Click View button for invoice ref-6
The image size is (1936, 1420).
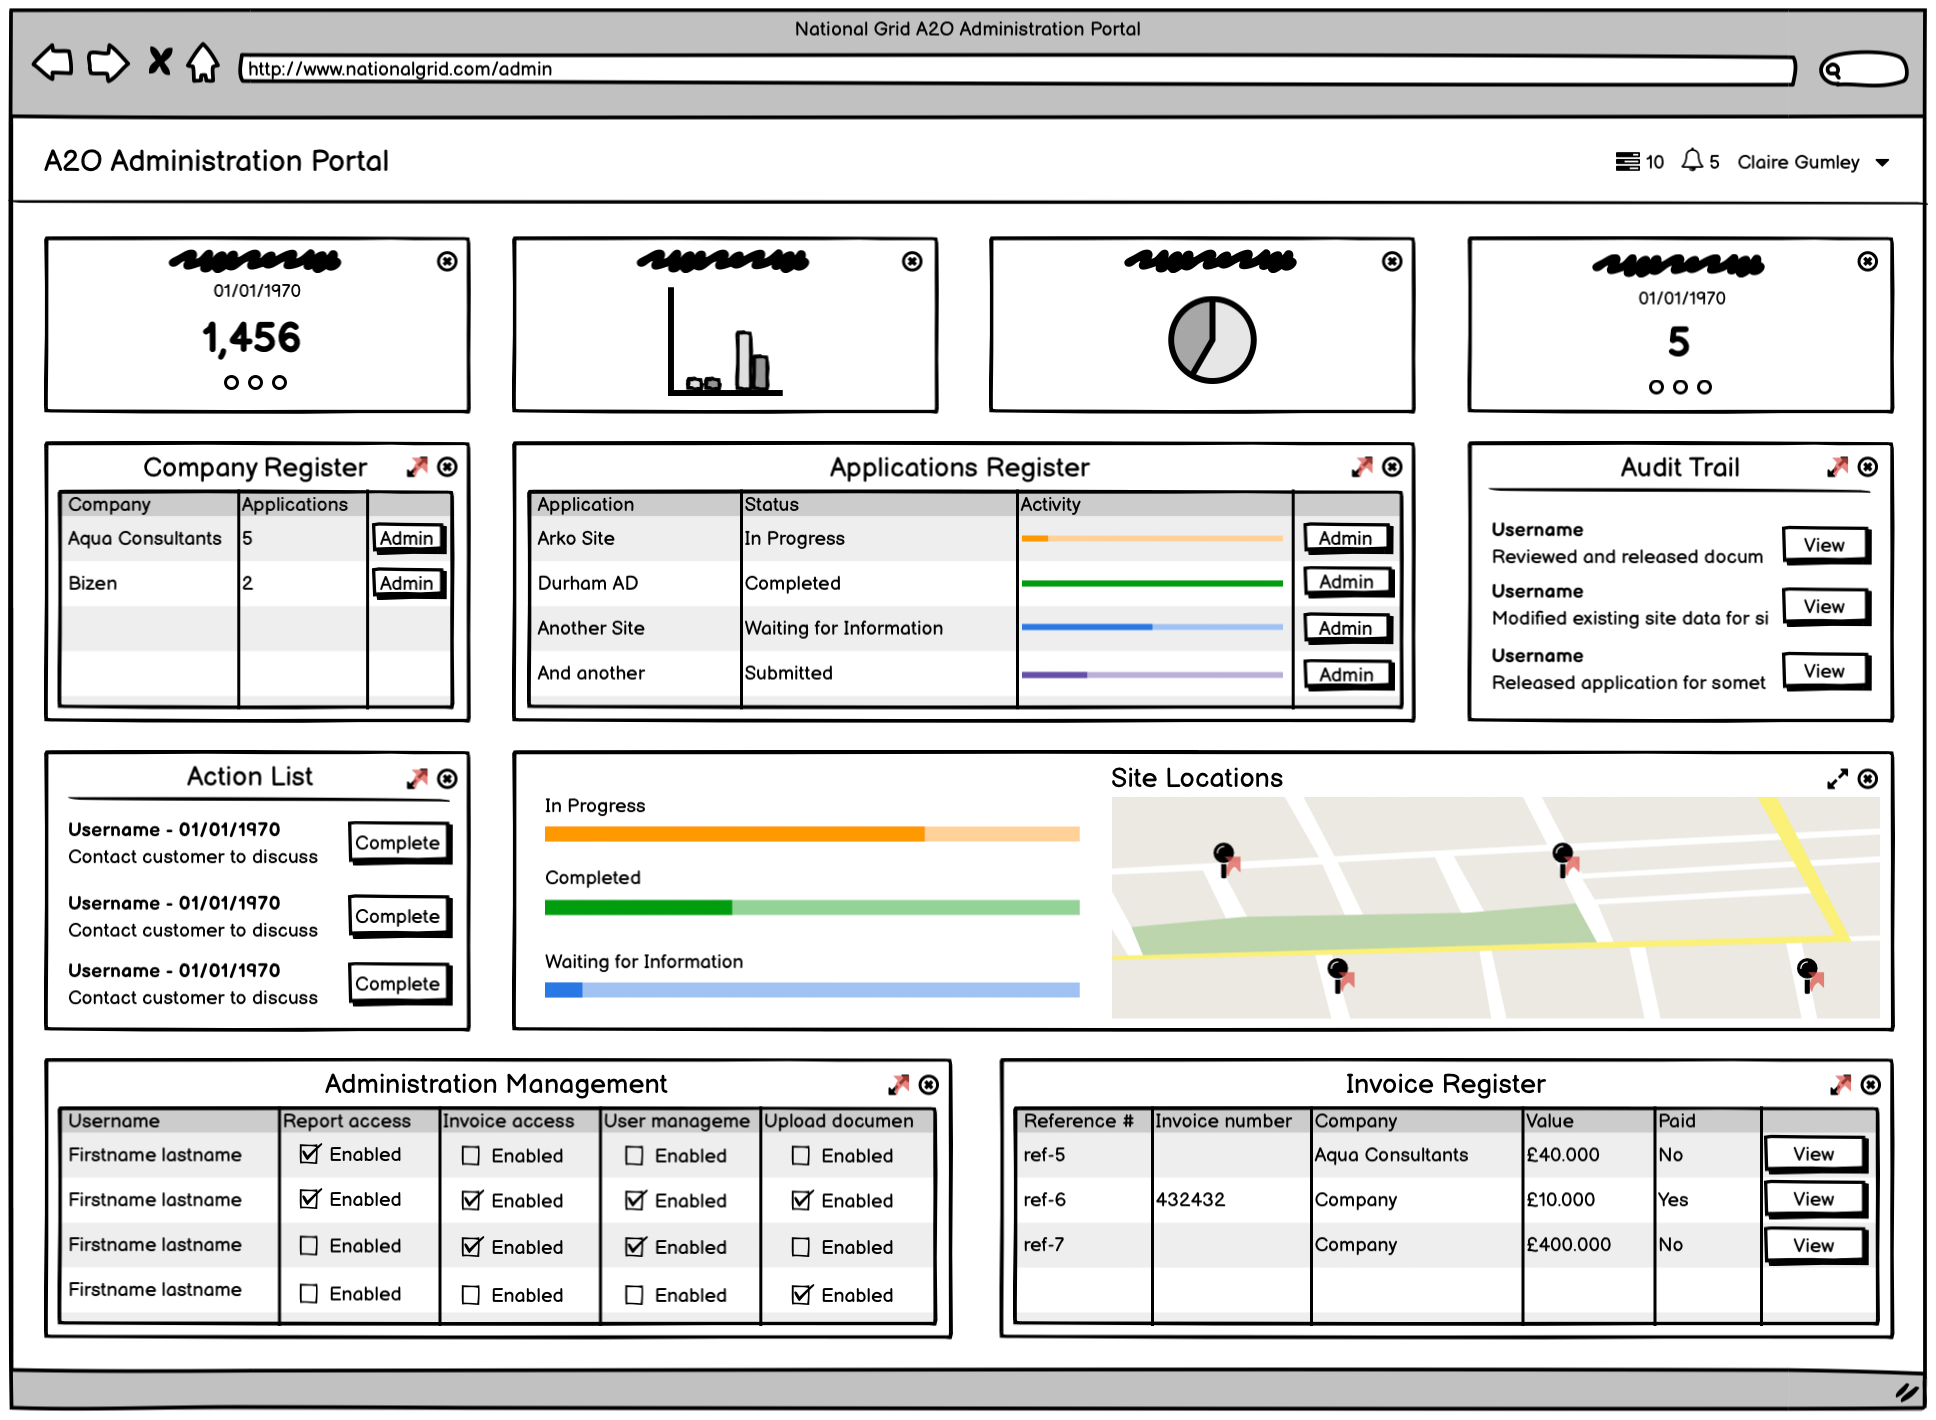point(1813,1199)
